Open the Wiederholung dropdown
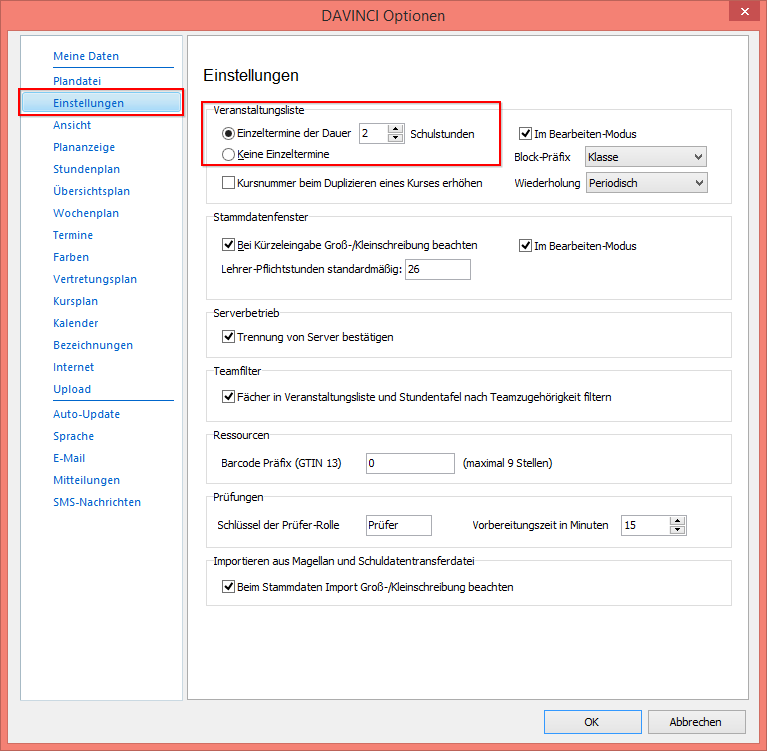Viewport: 767px width, 751px height. 646,183
